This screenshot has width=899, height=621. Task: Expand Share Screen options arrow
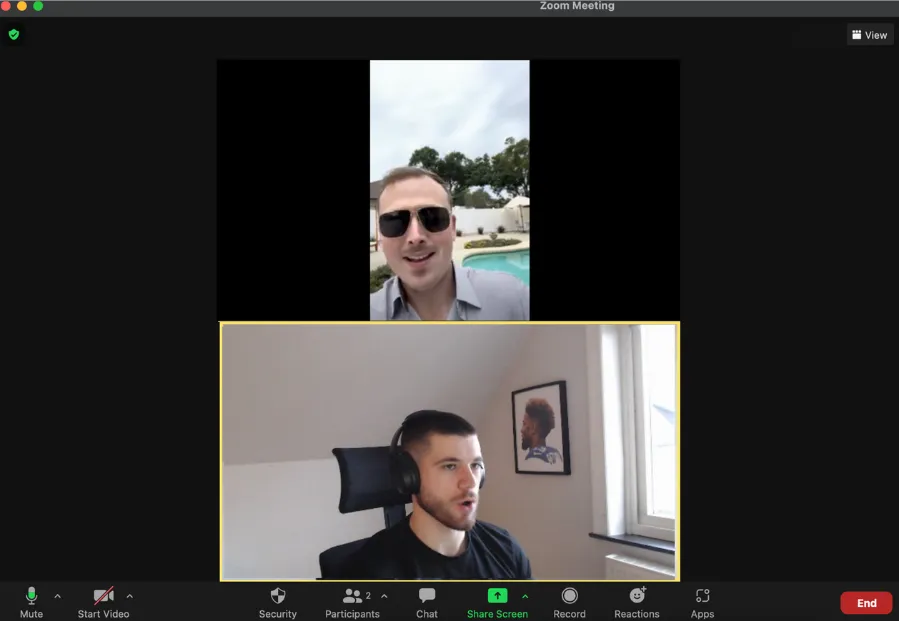[525, 596]
